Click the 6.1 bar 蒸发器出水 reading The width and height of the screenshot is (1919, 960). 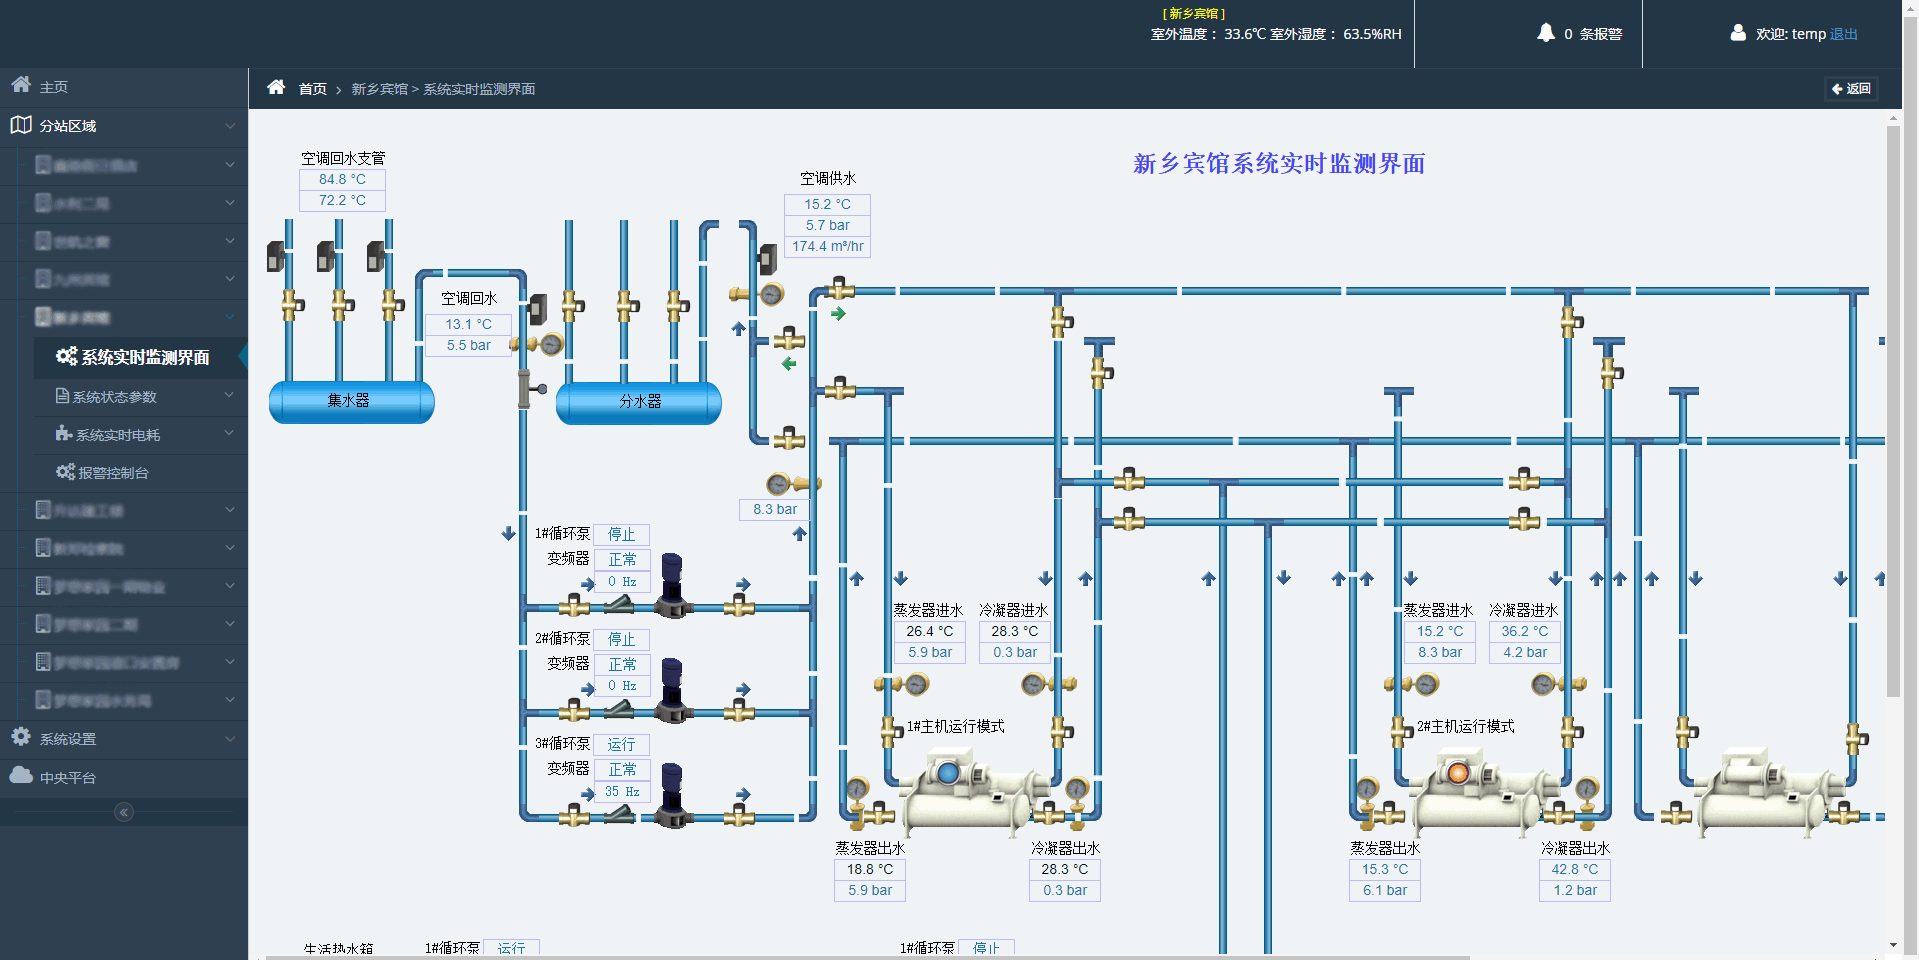click(1385, 890)
